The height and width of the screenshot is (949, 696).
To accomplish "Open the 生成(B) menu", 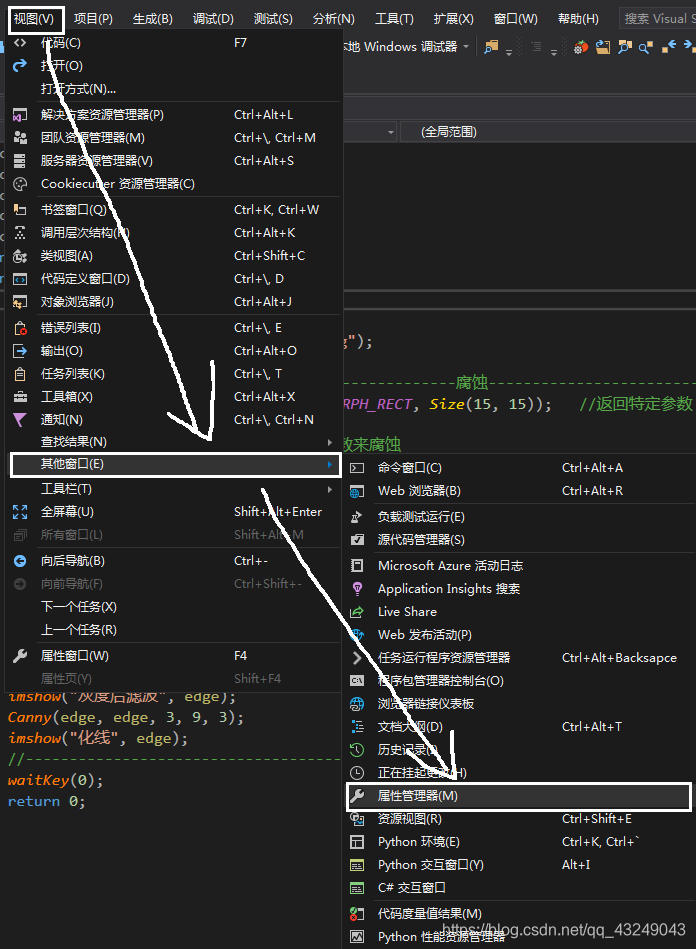I will [x=153, y=19].
